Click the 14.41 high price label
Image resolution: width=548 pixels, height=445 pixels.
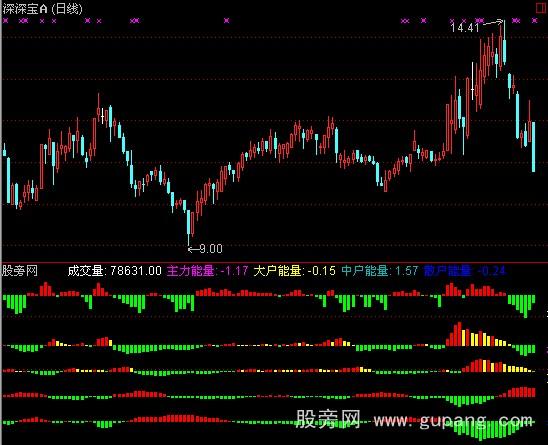click(465, 28)
